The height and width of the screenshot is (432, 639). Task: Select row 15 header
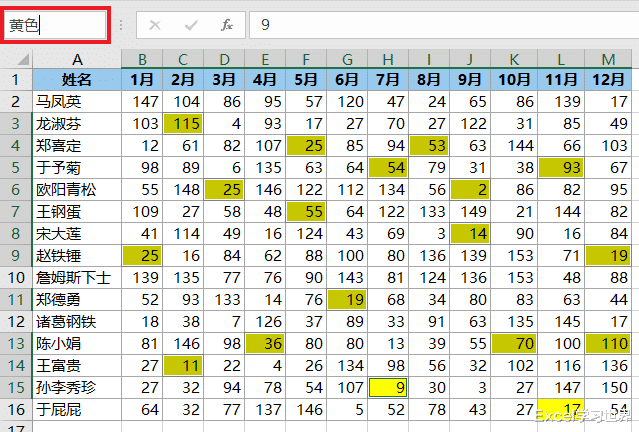(16, 388)
